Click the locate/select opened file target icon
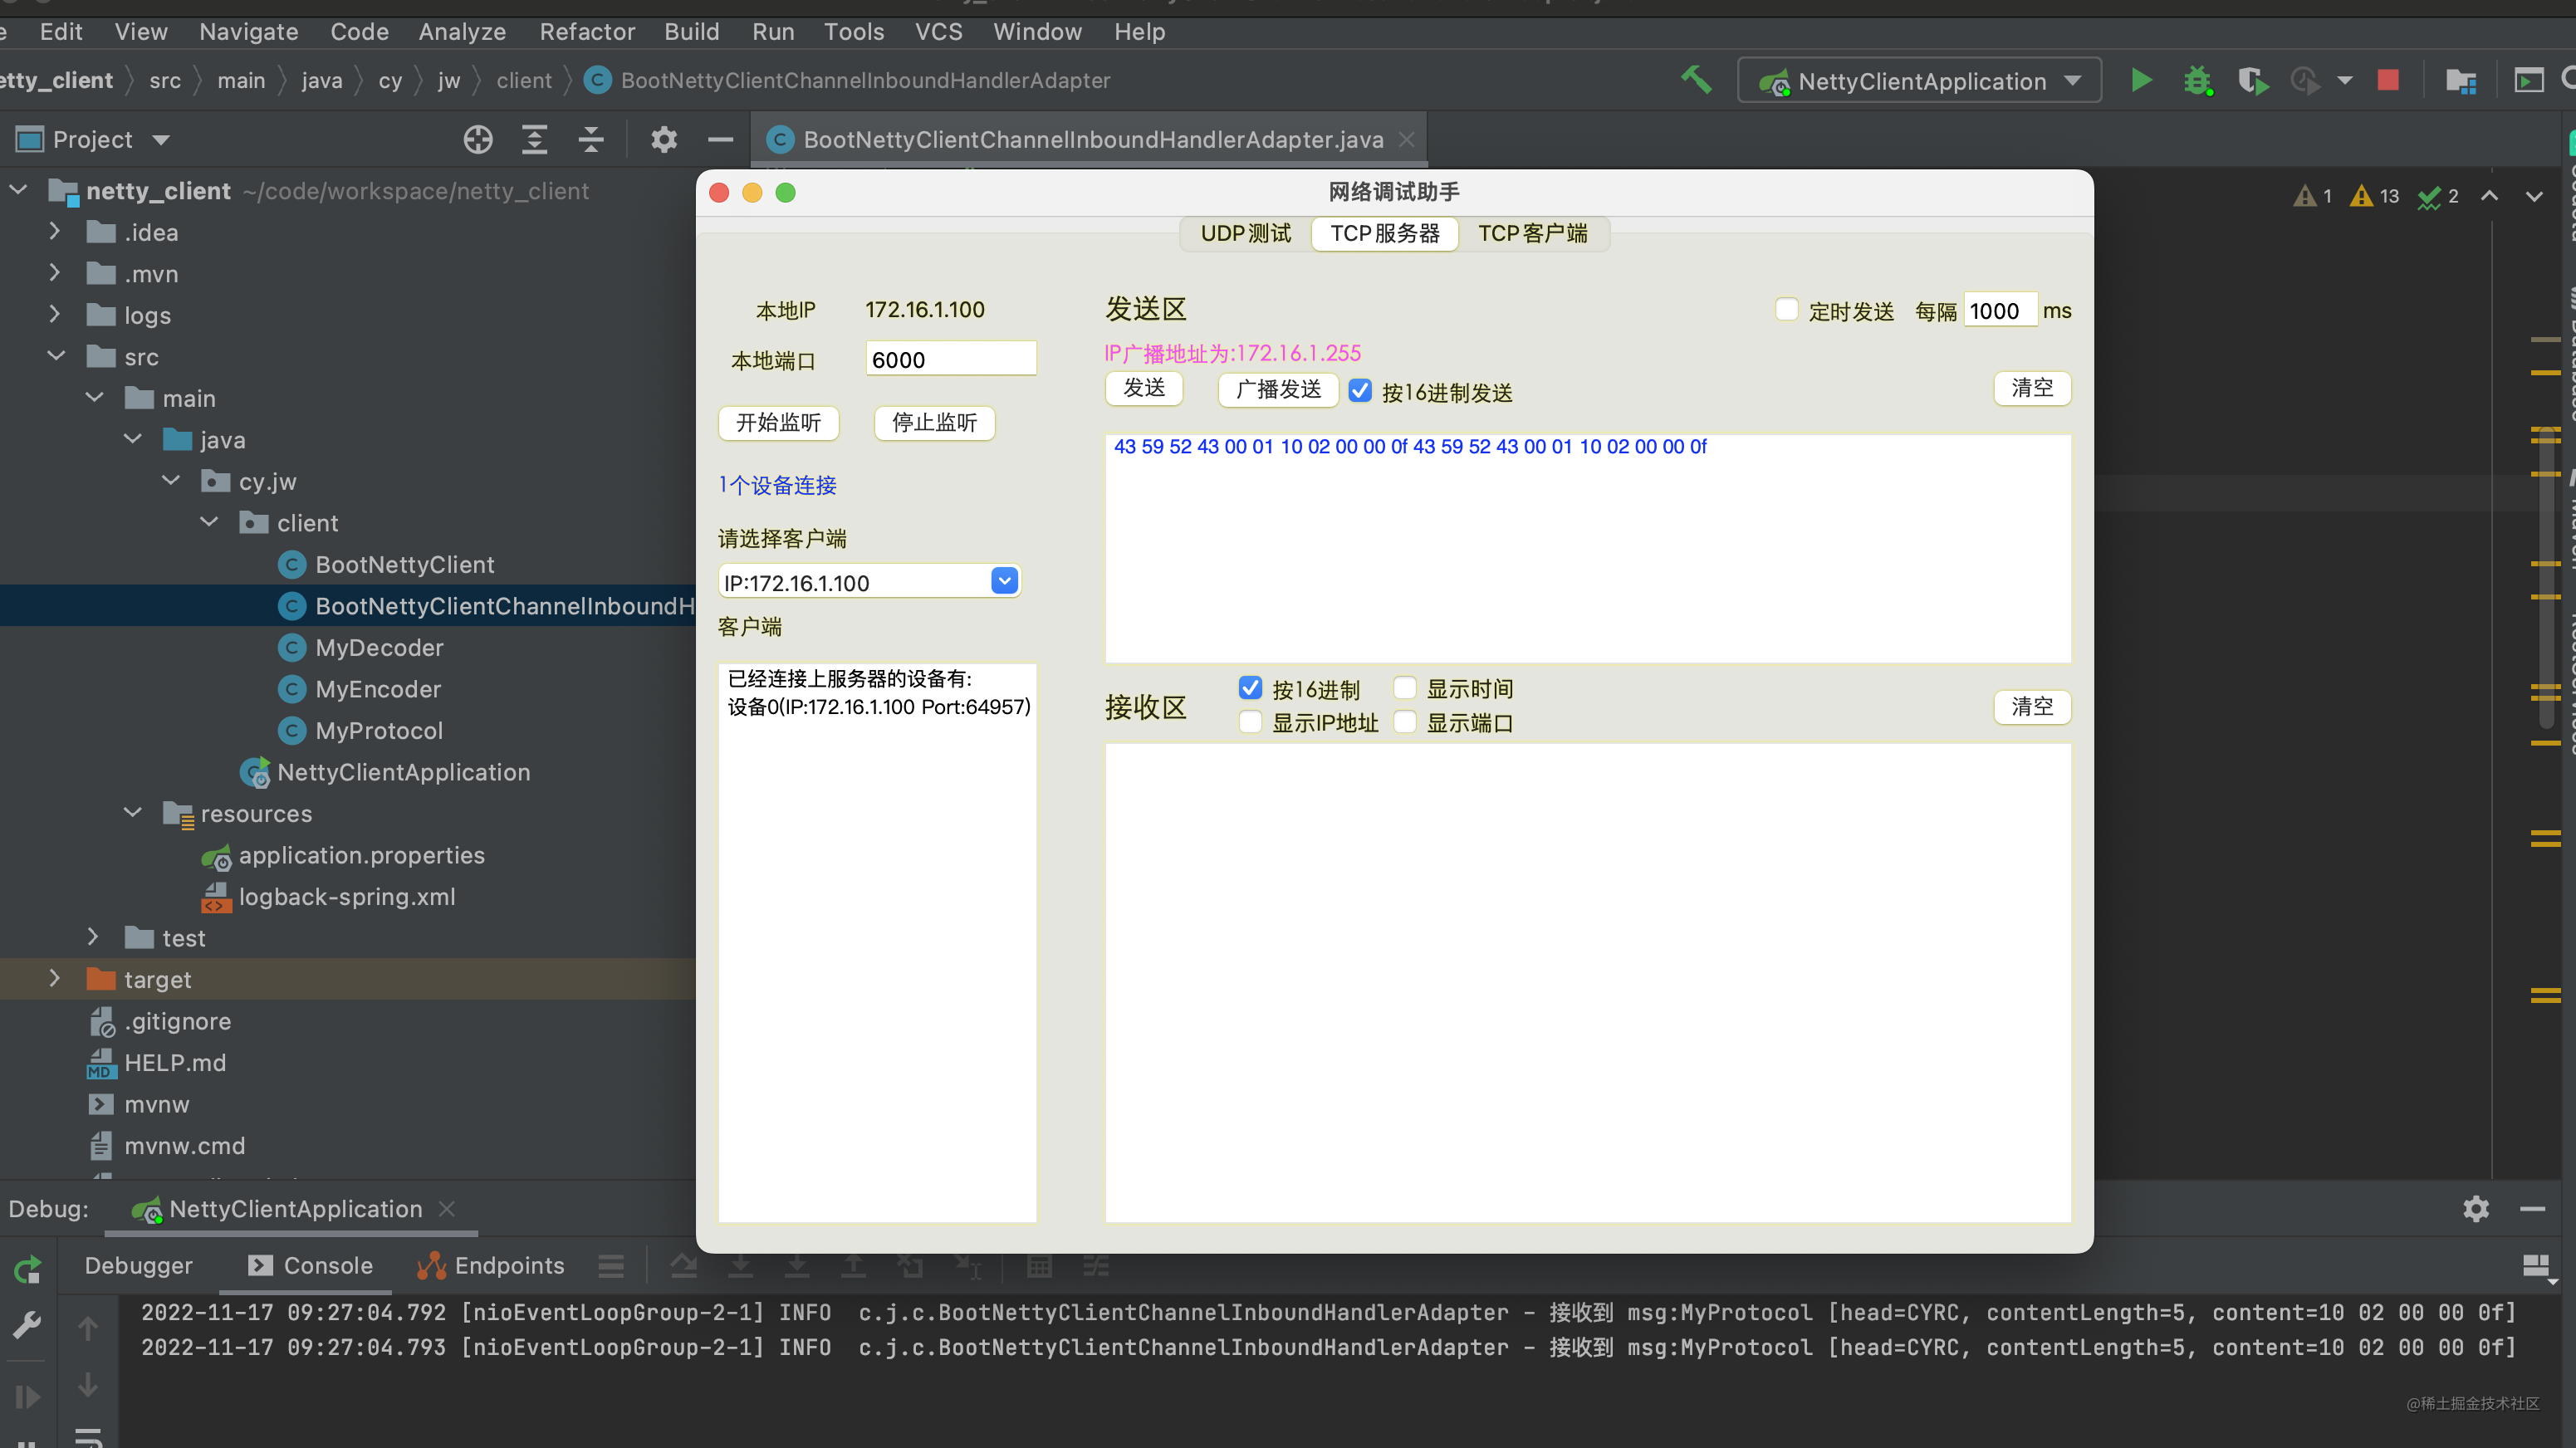 click(478, 140)
